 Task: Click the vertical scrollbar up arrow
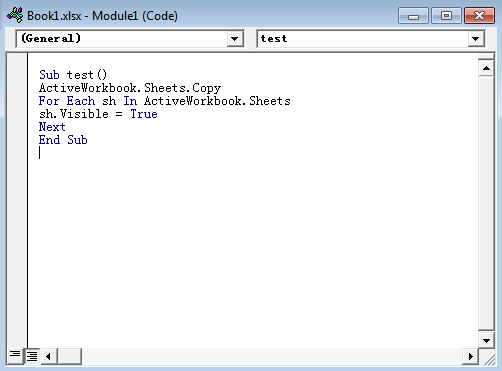pos(486,68)
